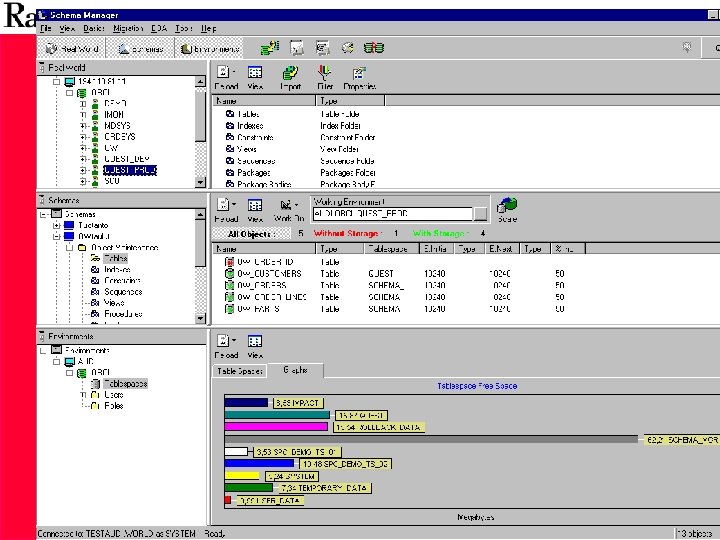This screenshot has height=540, width=720.
Task: Open the Working Environment dropdown
Action: pyautogui.click(x=480, y=213)
